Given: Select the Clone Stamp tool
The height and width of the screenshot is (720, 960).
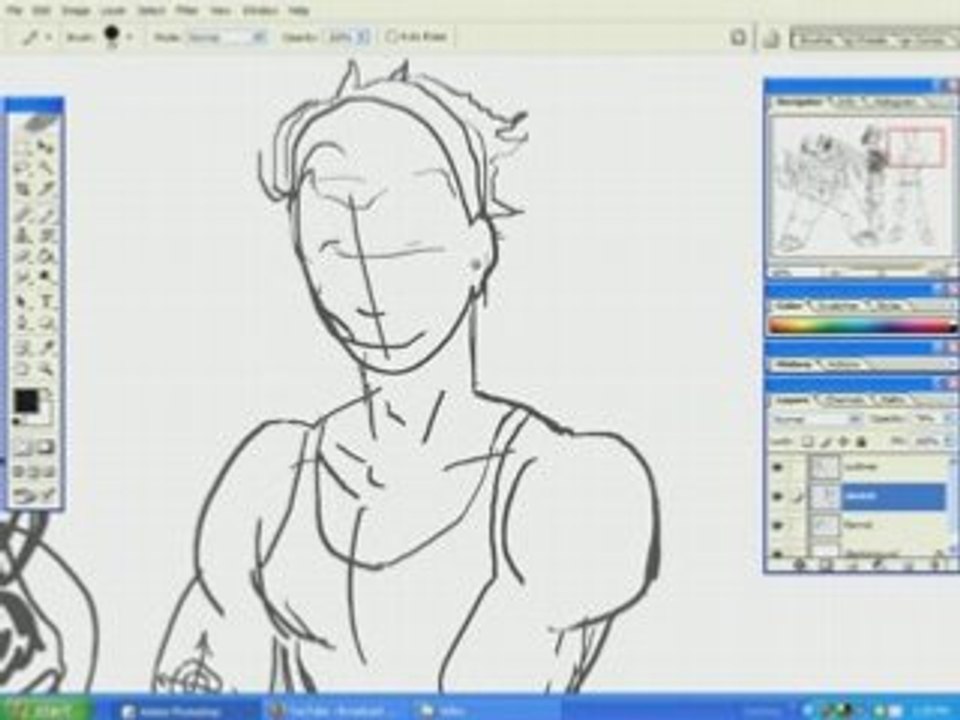Looking at the screenshot, I should click(23, 235).
